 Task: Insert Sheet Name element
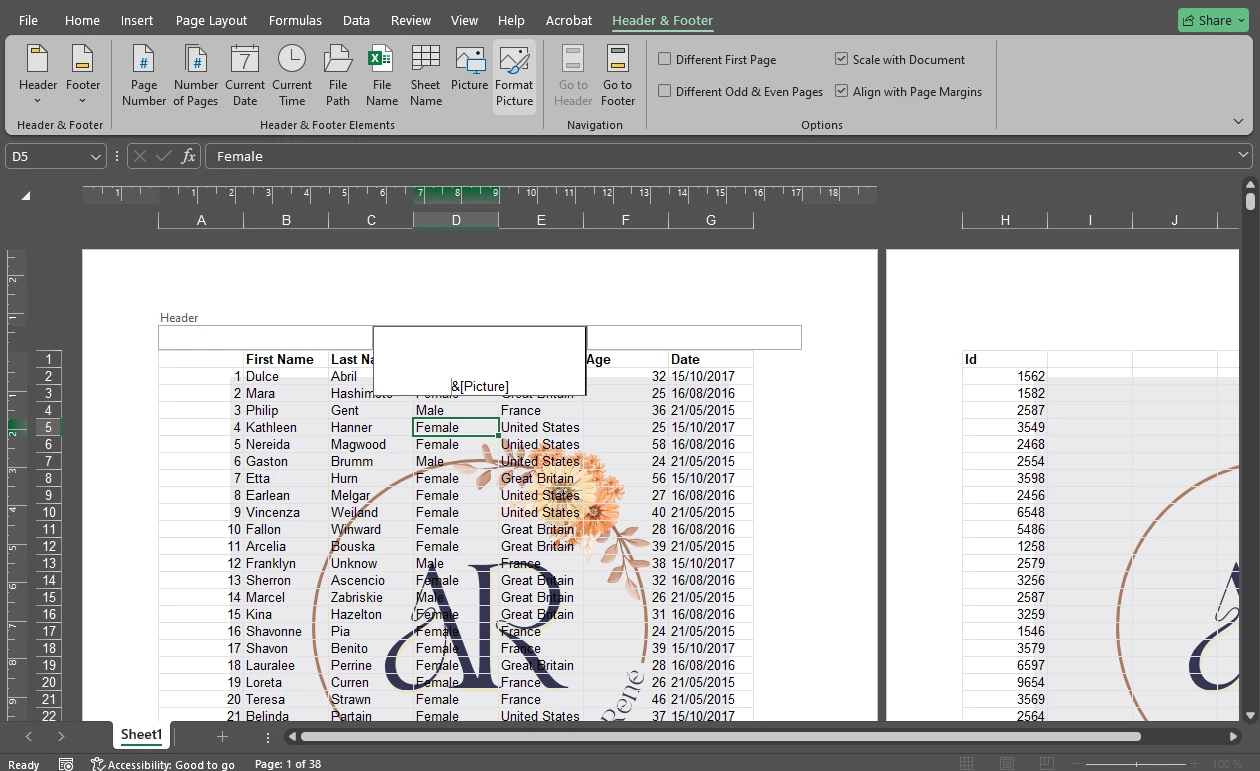point(425,76)
